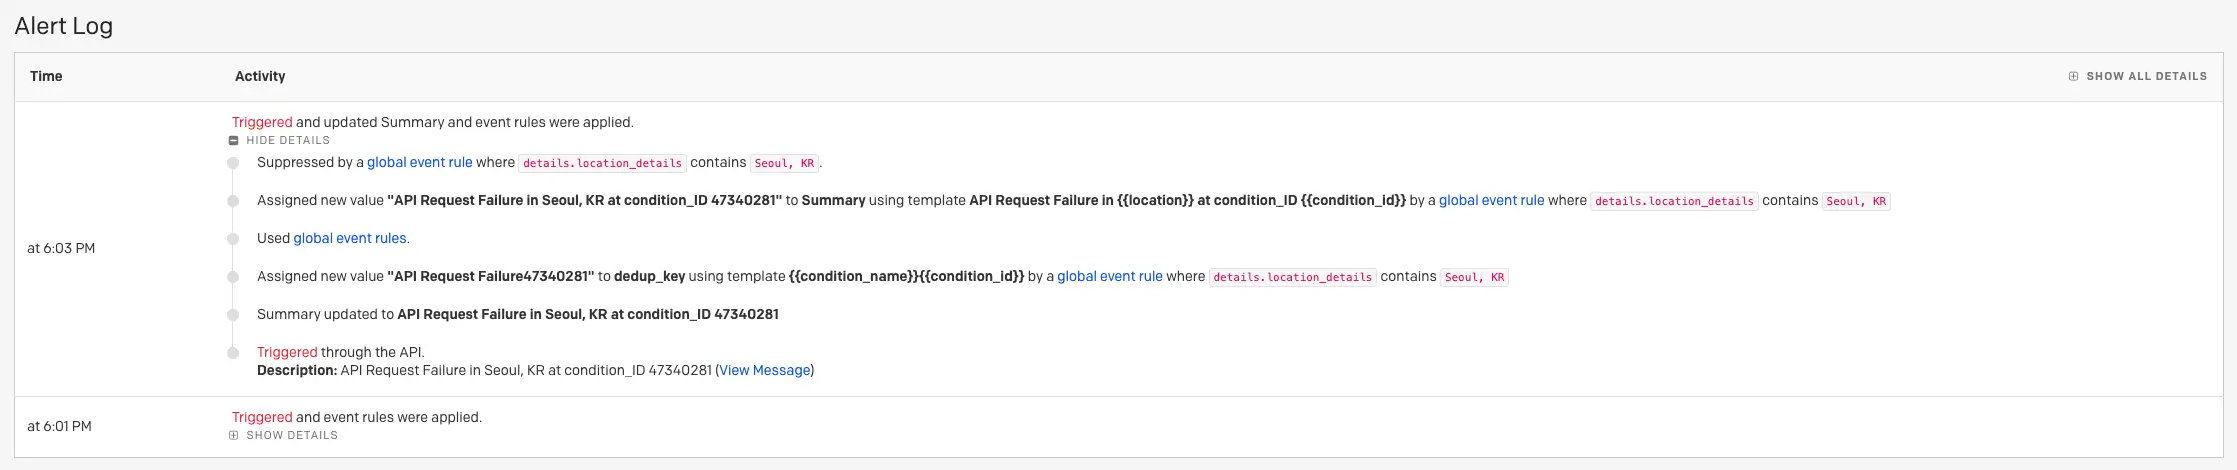The image size is (2237, 470).
Task: Open global event rule link in dedup_key line
Action: click(1109, 277)
